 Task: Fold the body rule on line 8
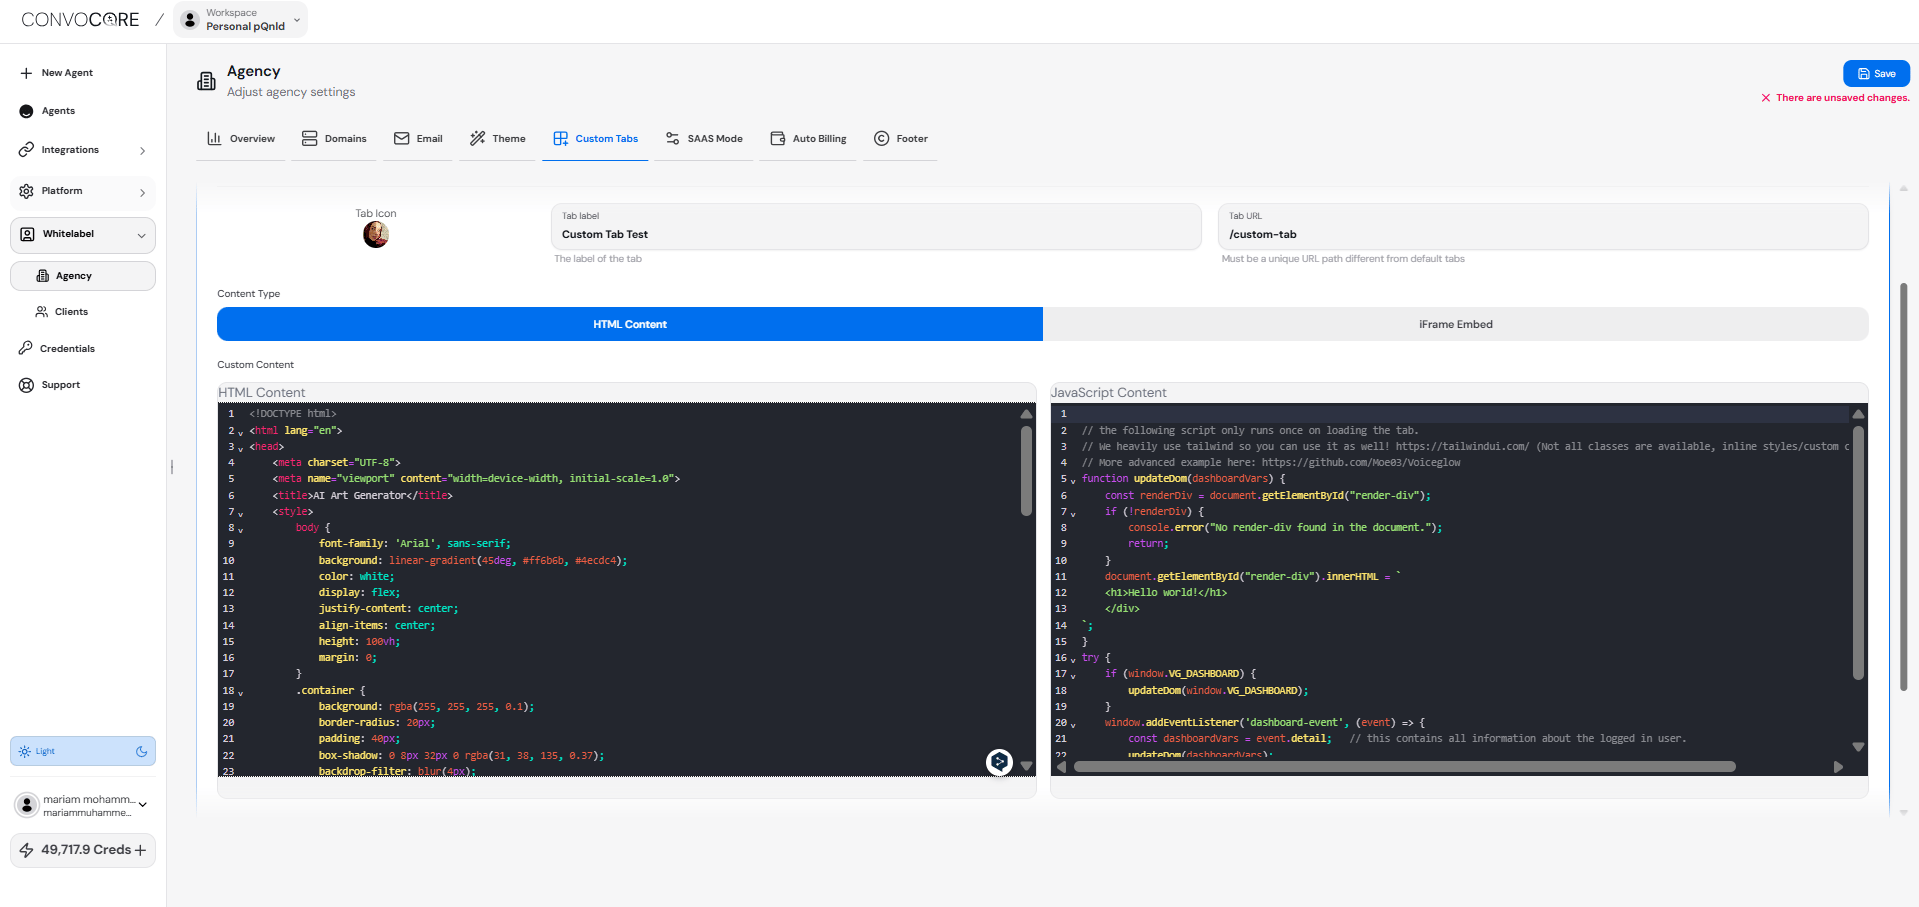(240, 530)
